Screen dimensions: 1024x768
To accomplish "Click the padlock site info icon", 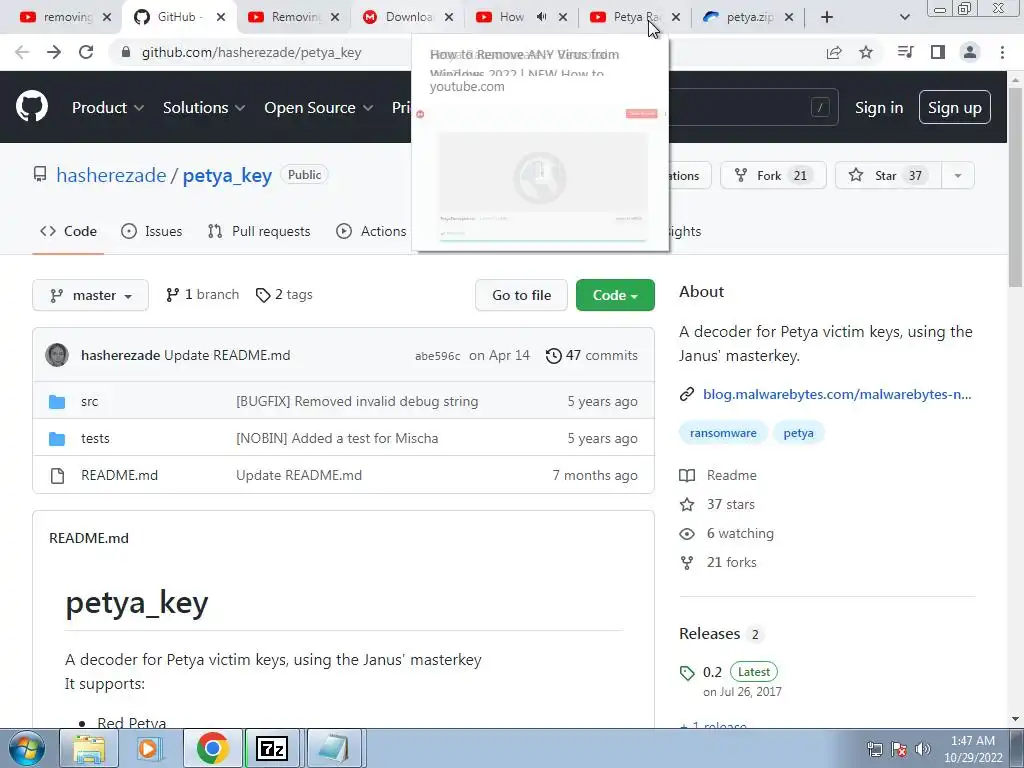I will tap(126, 52).
